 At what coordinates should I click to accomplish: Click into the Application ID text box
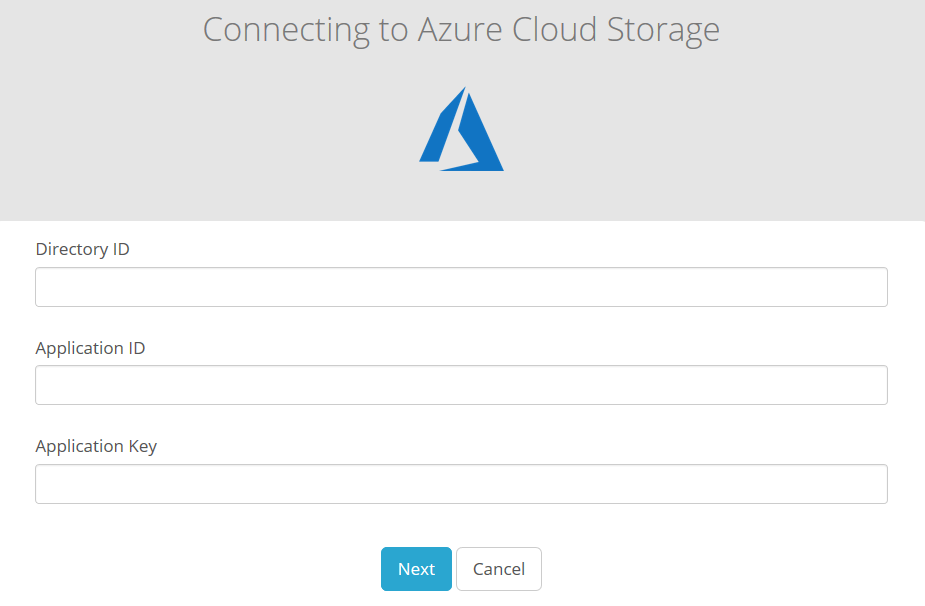coord(461,385)
